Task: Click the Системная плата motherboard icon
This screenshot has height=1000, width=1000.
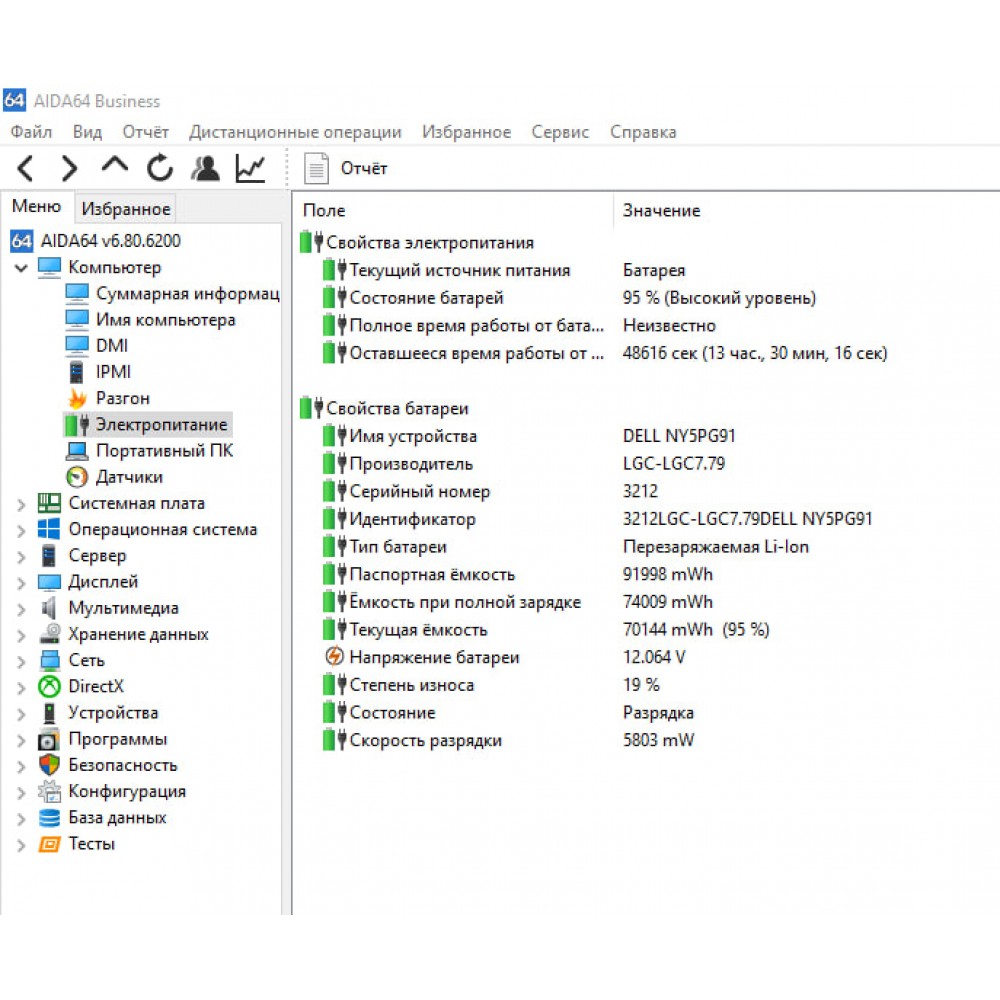Action: tap(49, 503)
